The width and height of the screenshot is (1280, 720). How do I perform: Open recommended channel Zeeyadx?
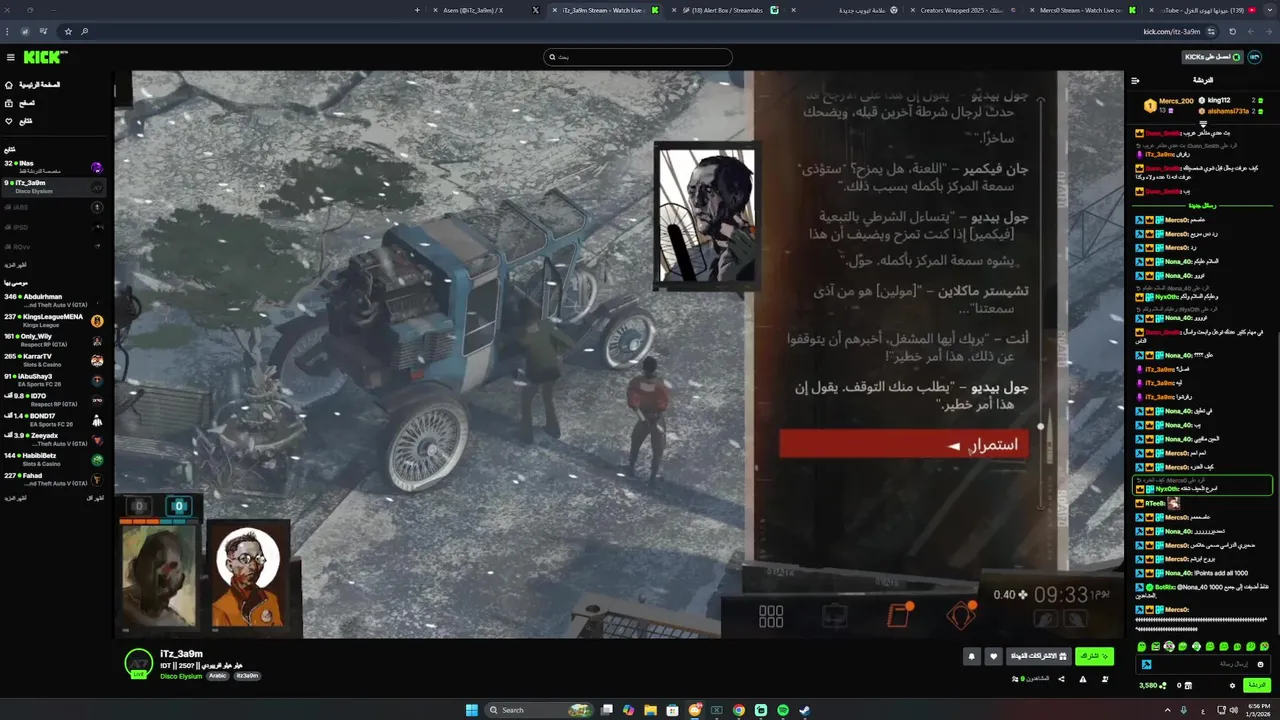[x=55, y=440]
